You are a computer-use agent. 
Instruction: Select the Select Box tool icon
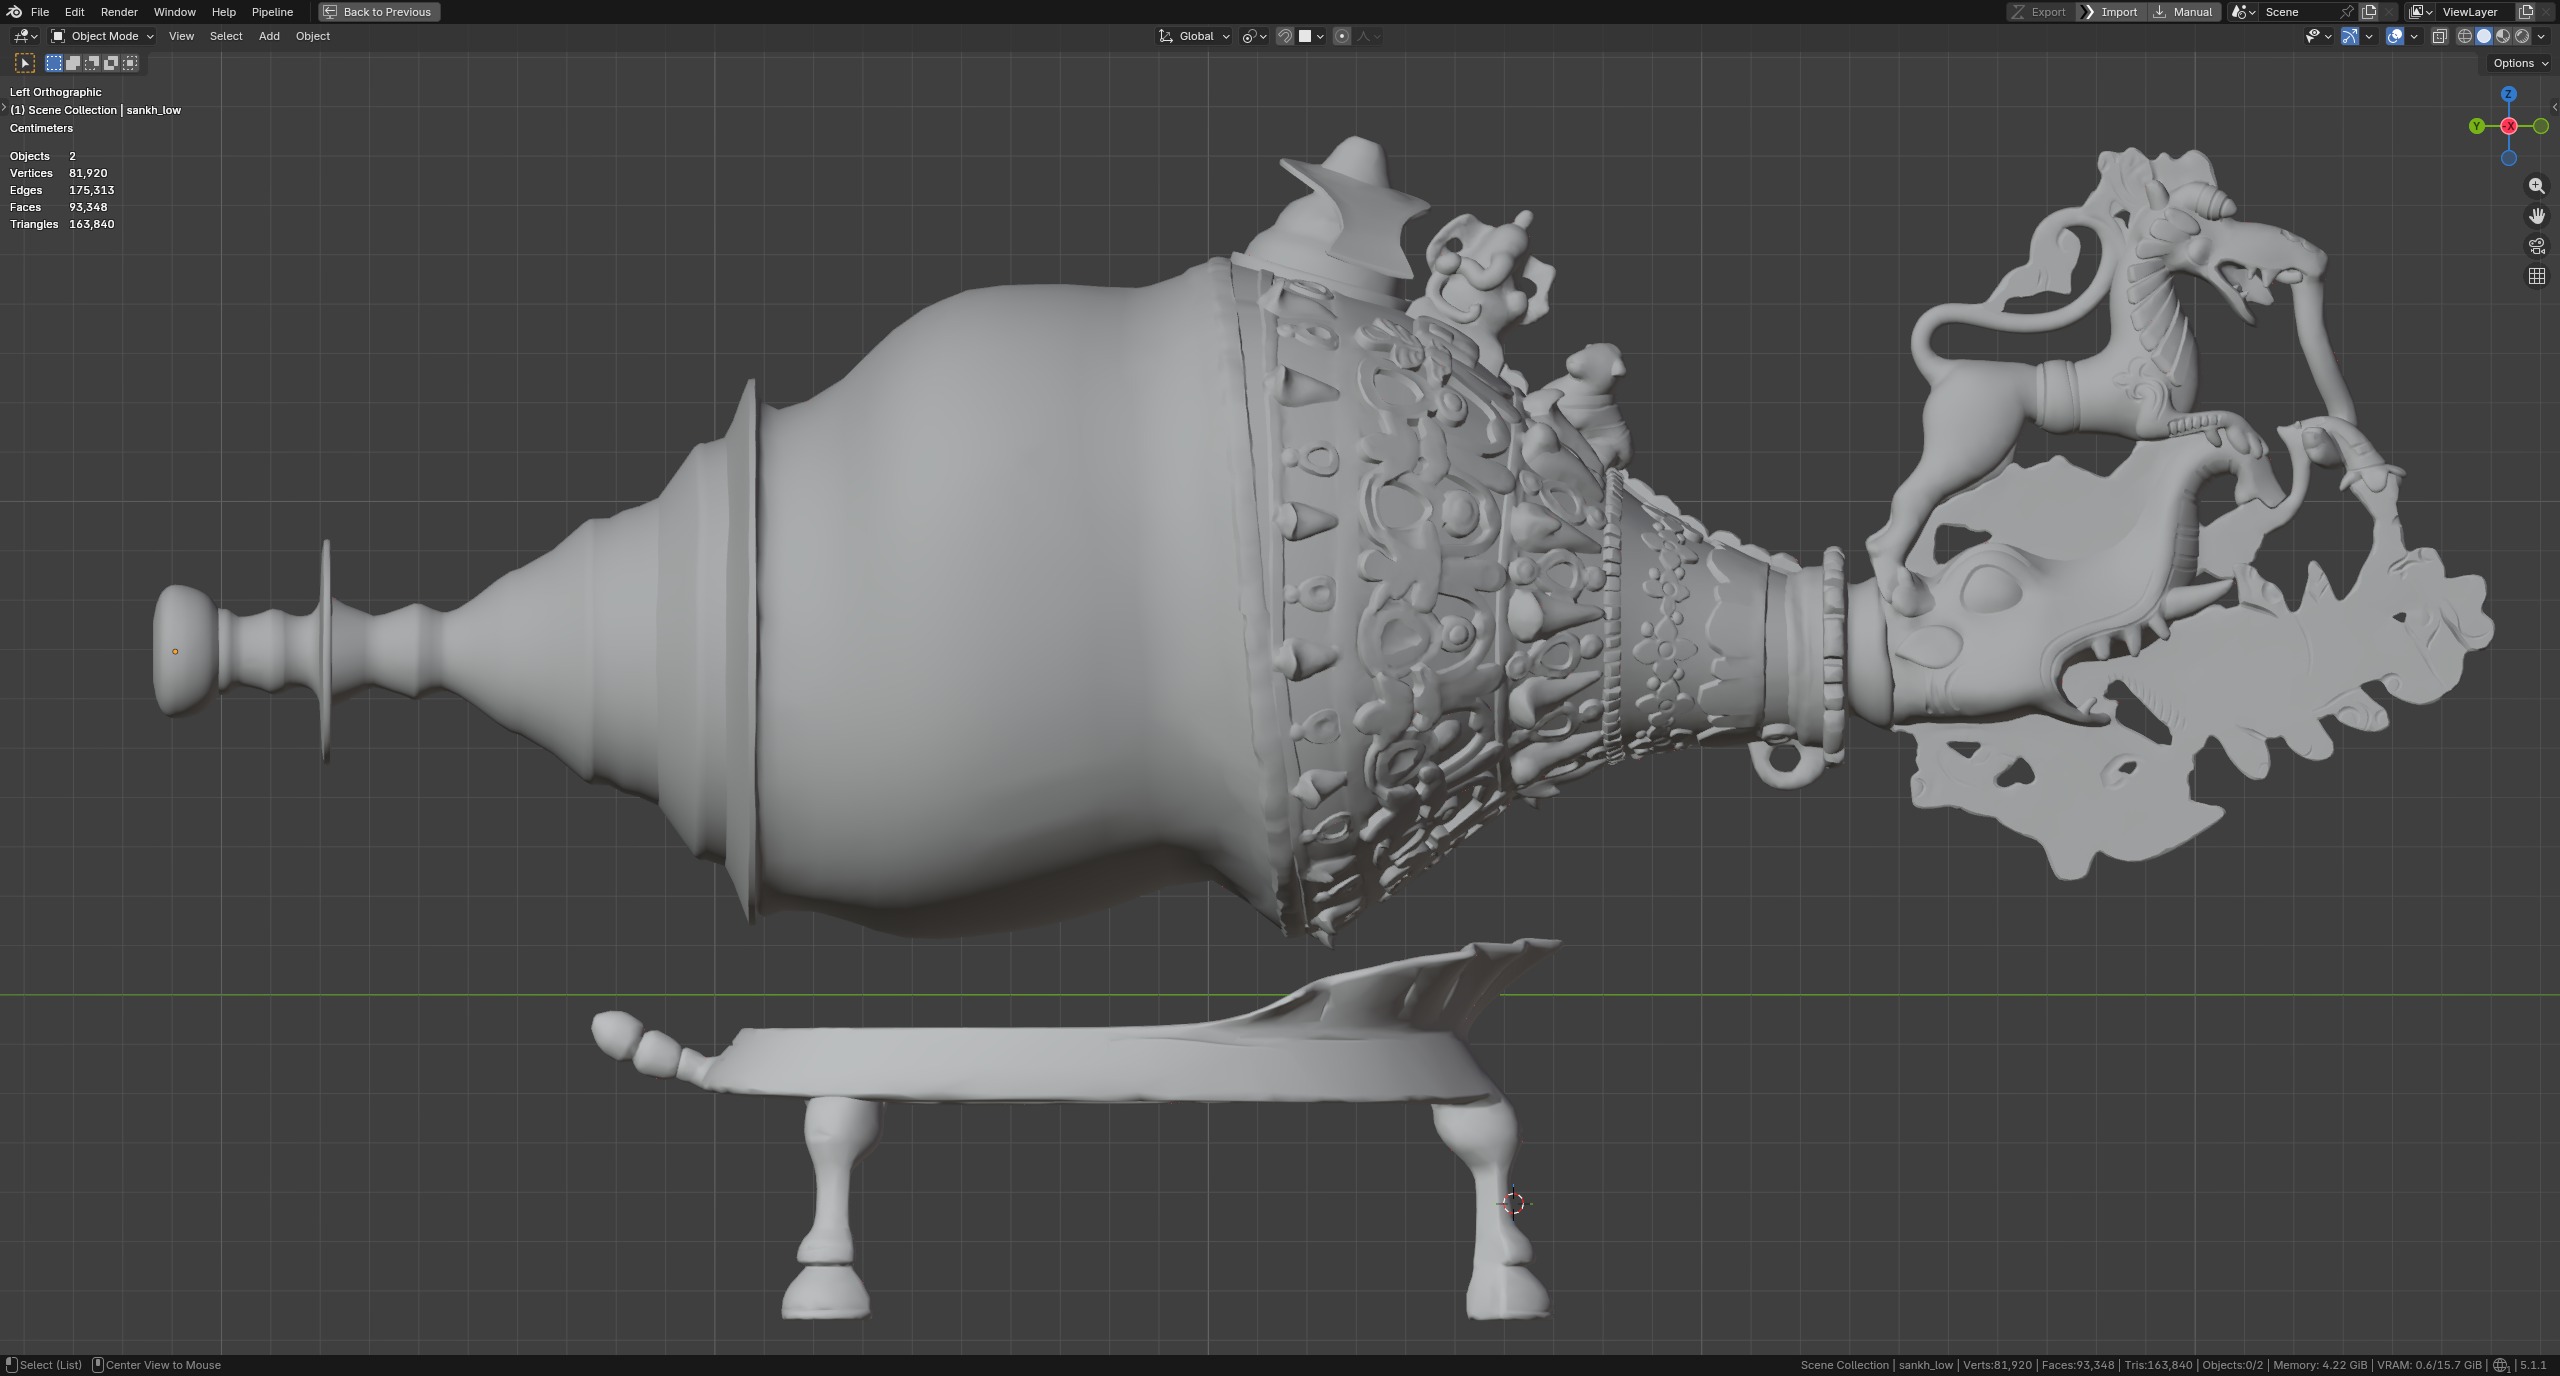tap(25, 63)
